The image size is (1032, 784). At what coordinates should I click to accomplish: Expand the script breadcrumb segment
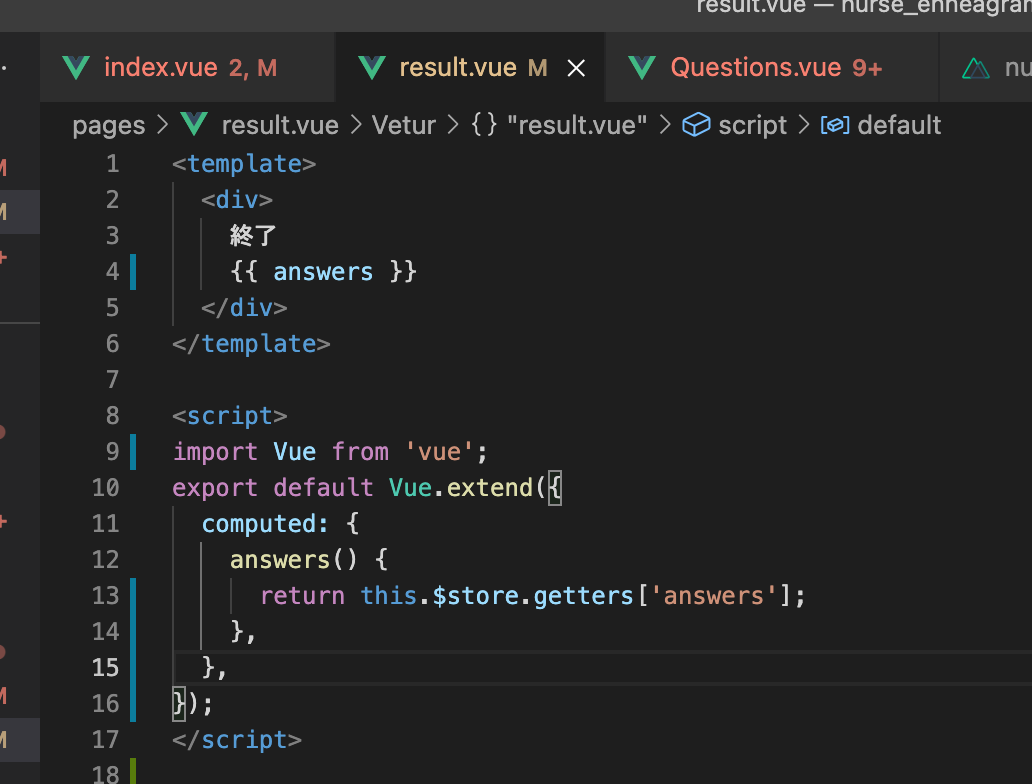pos(753,125)
